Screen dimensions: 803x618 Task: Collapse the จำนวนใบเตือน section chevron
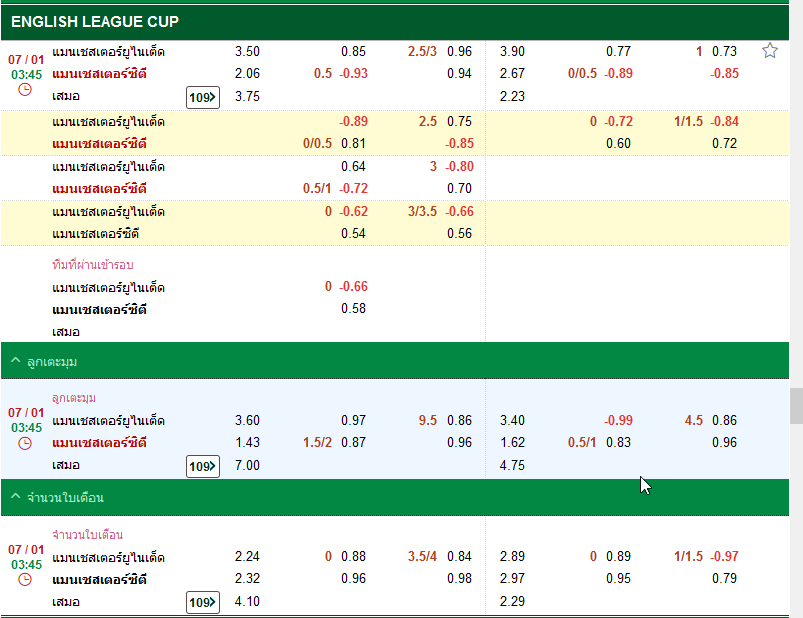click(15, 497)
